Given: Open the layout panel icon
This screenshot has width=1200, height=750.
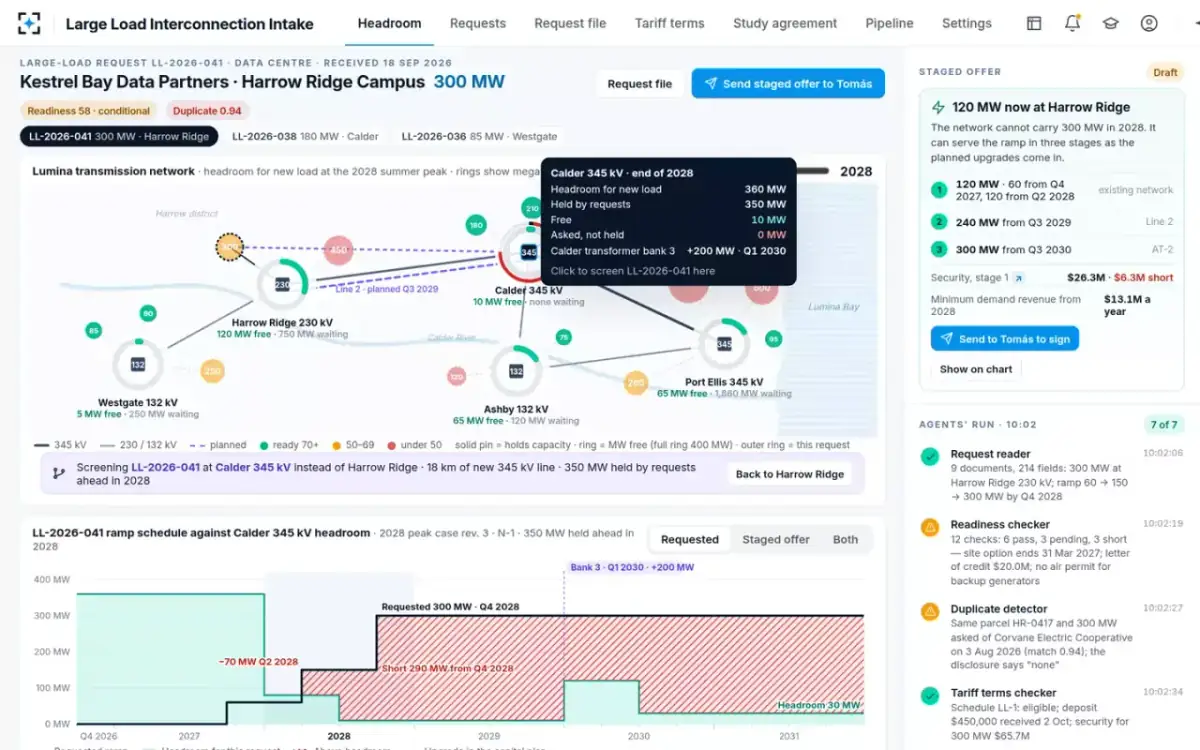Looking at the screenshot, I should [x=1034, y=23].
